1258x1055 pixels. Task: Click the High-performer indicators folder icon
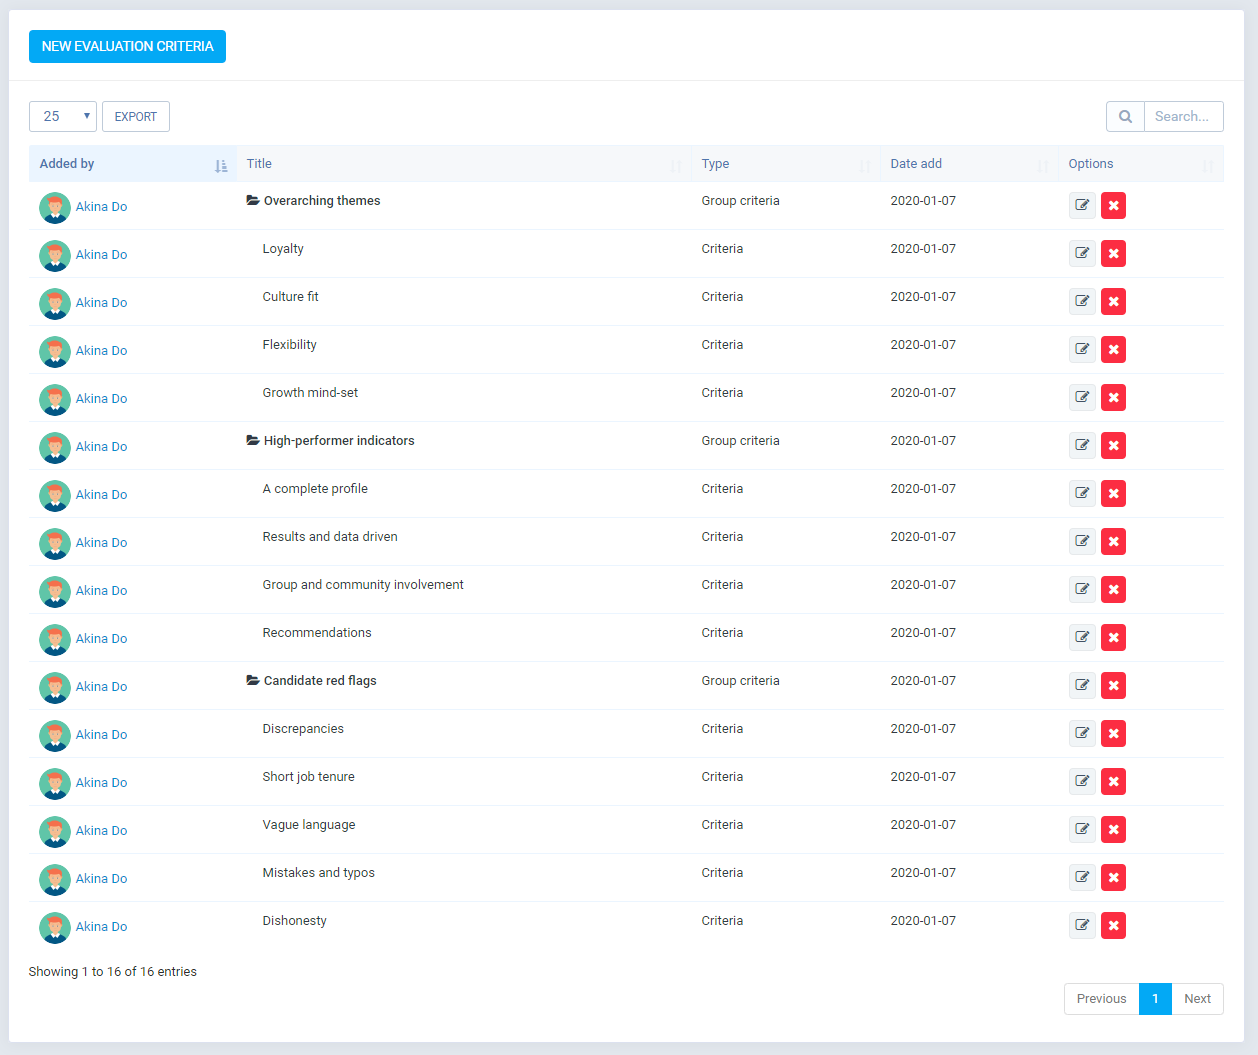click(x=253, y=441)
